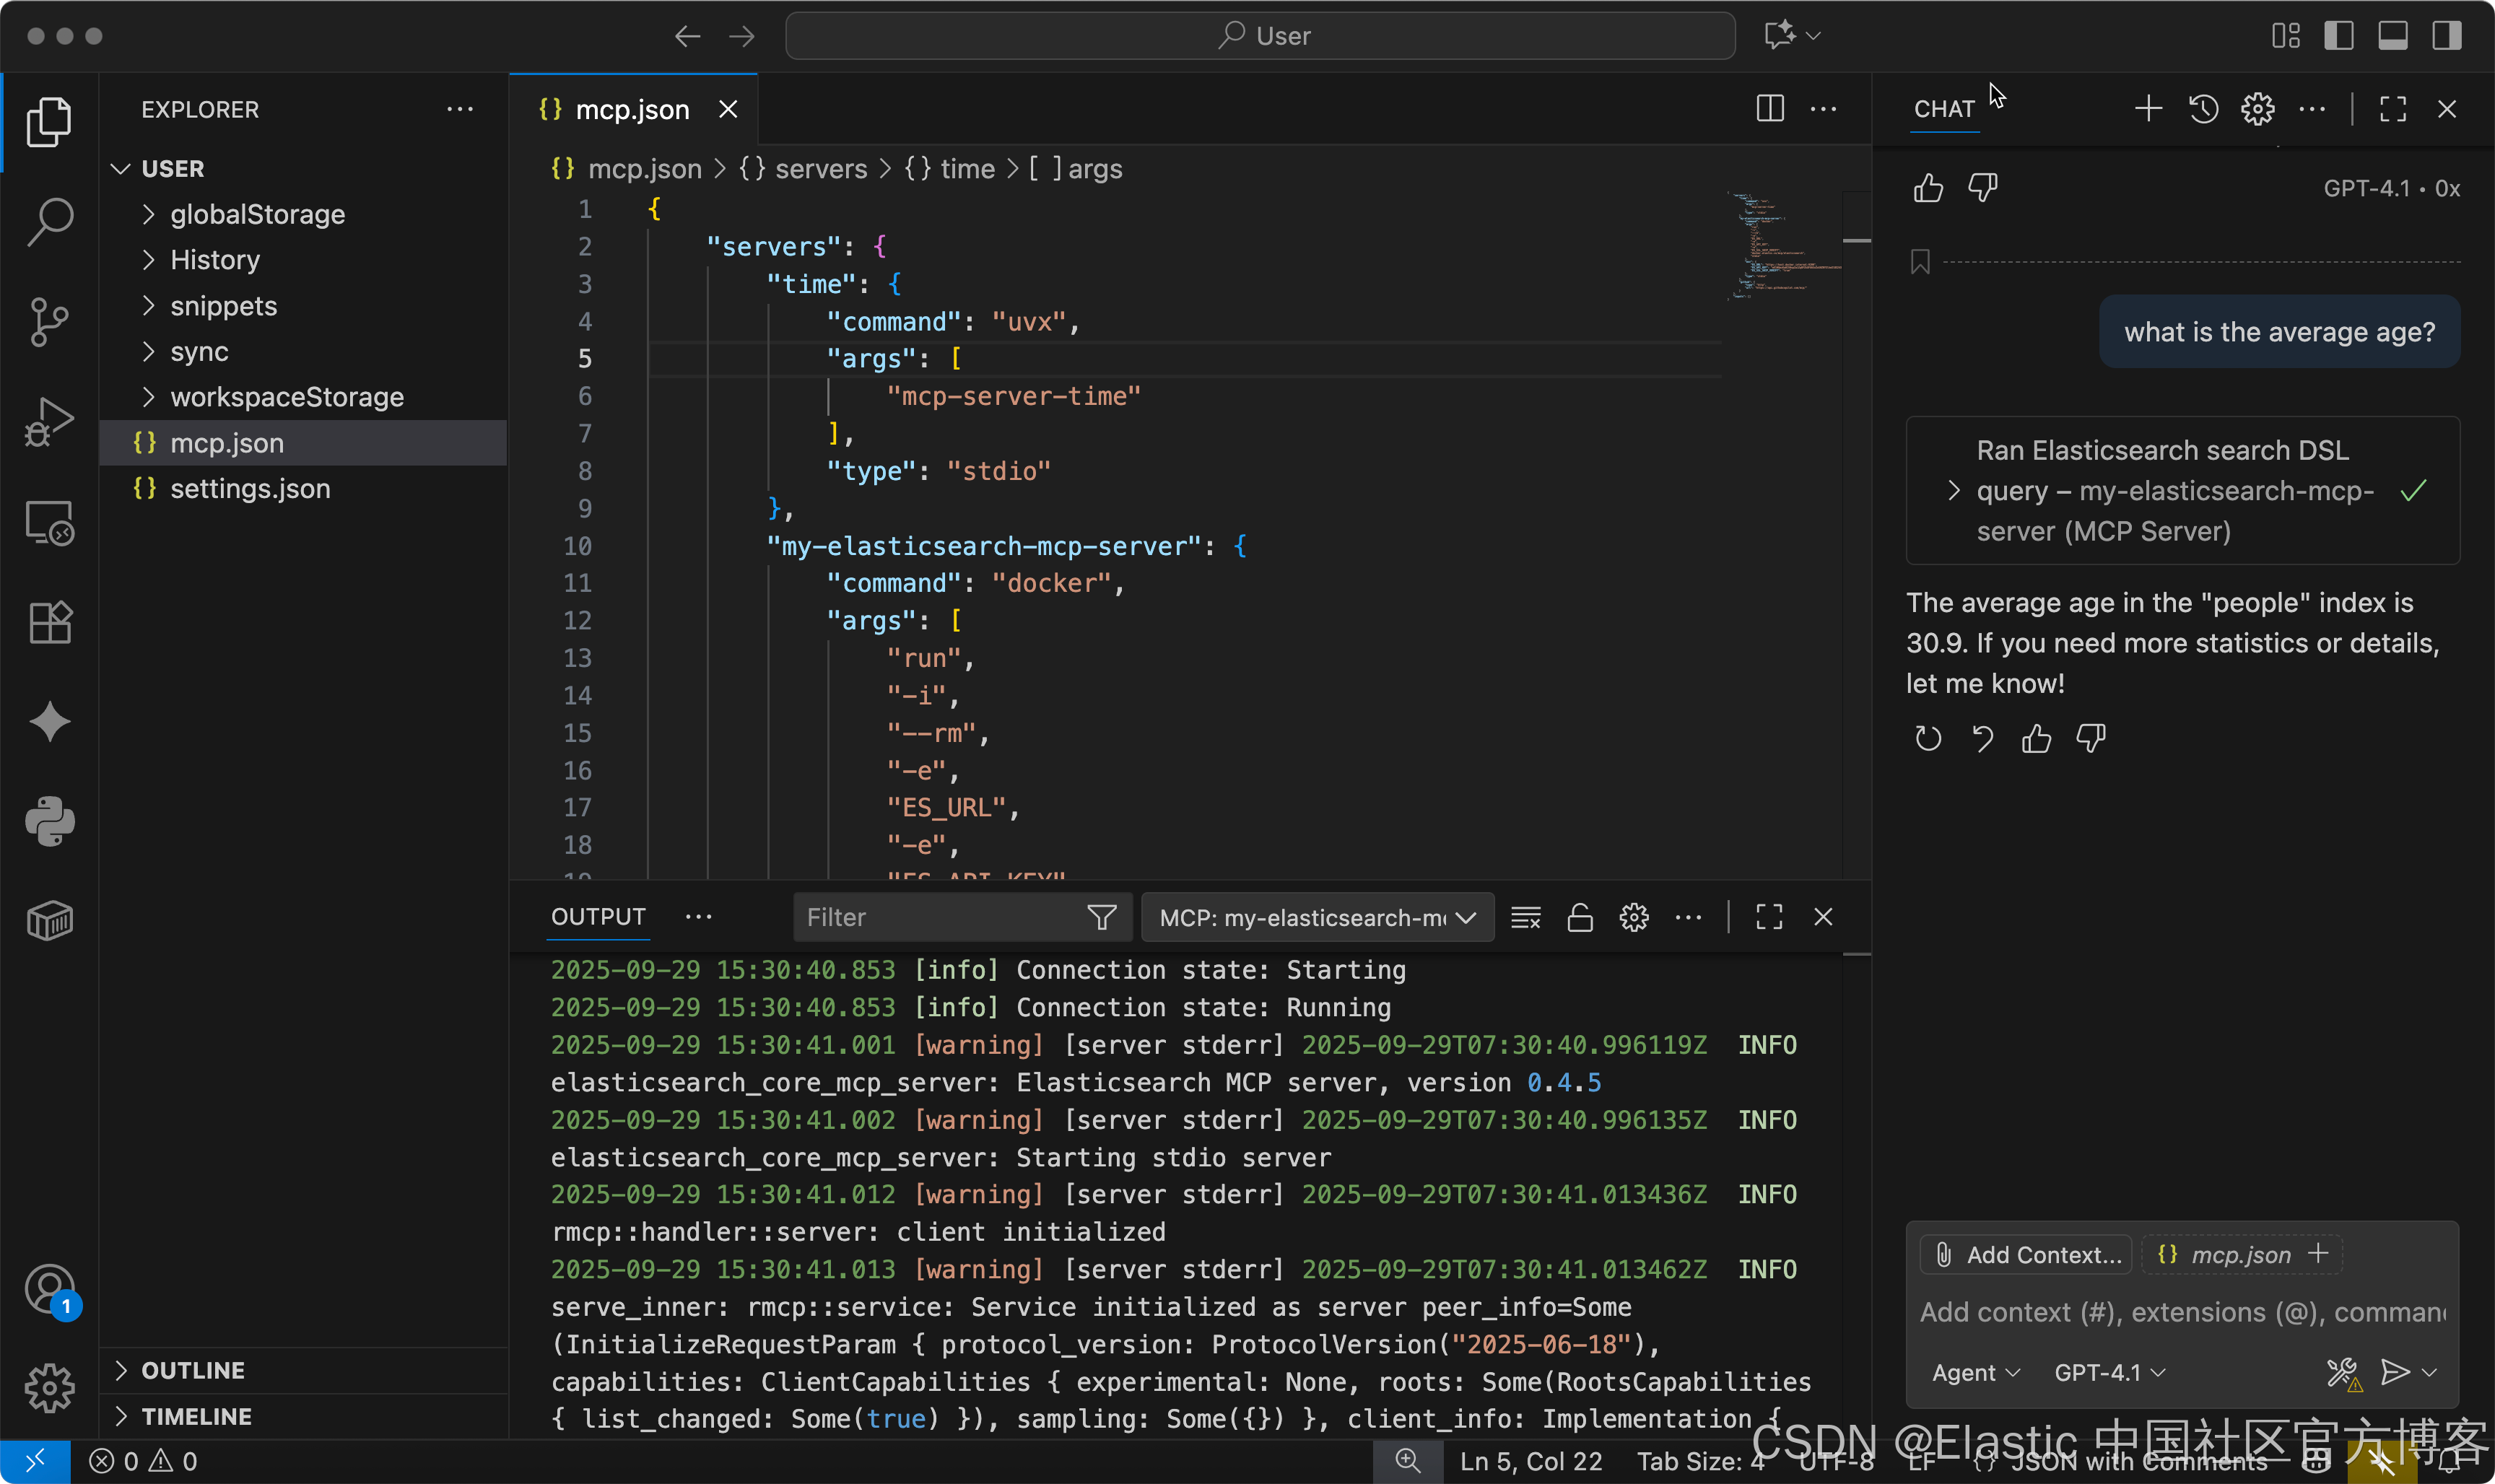Click the go back navigation arrow
This screenshot has height=1484, width=2495.
pyautogui.click(x=687, y=37)
